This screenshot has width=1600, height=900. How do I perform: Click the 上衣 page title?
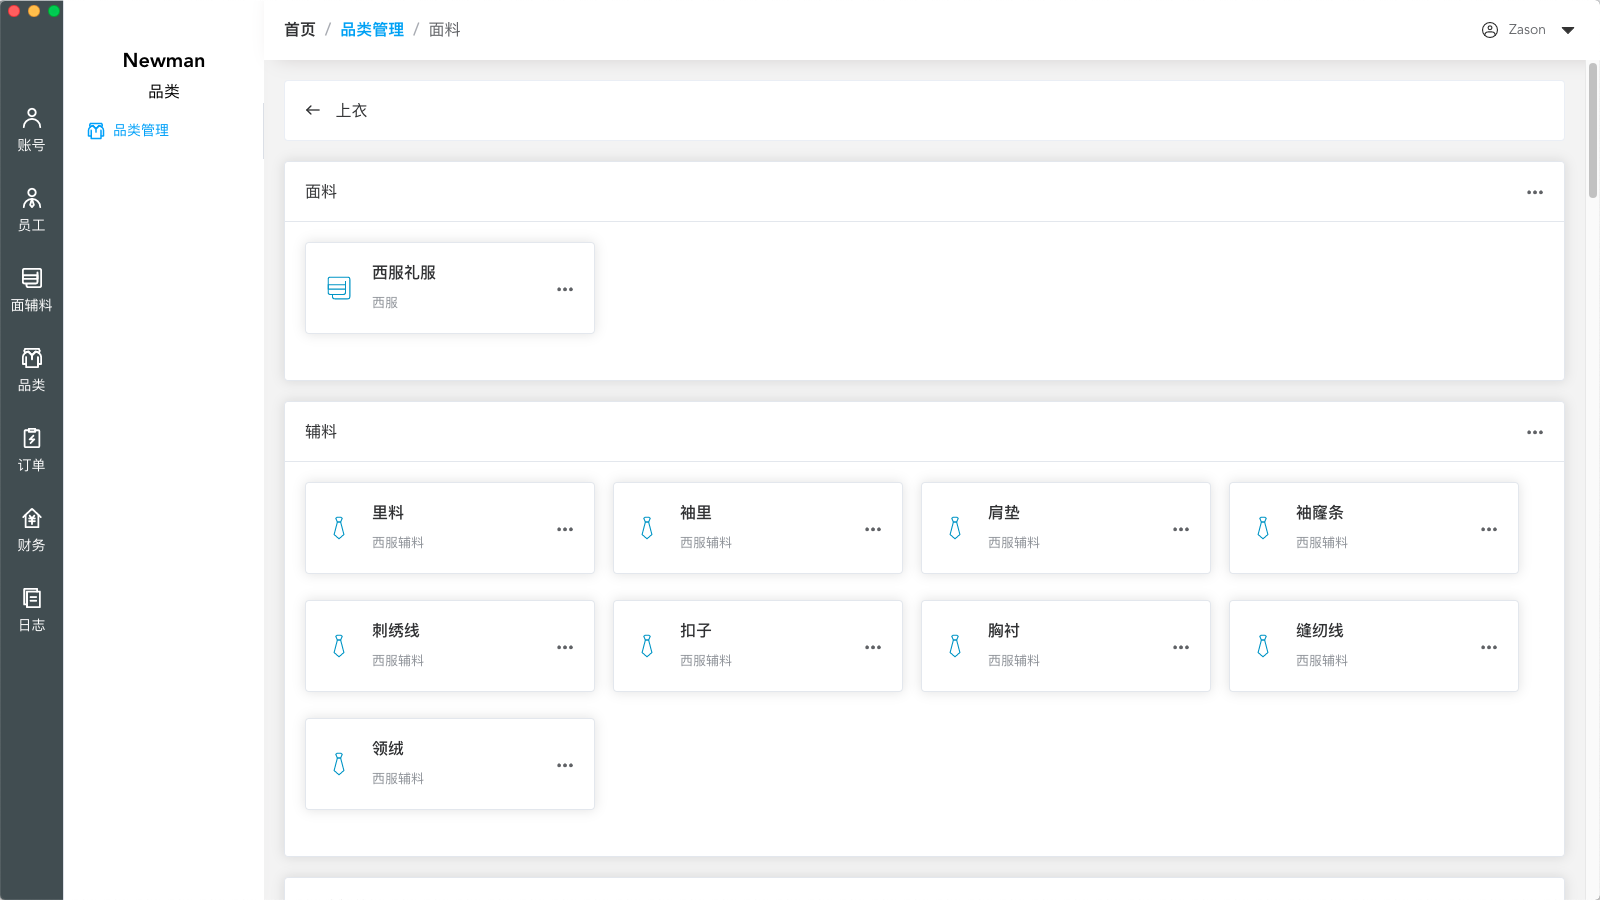coord(351,110)
